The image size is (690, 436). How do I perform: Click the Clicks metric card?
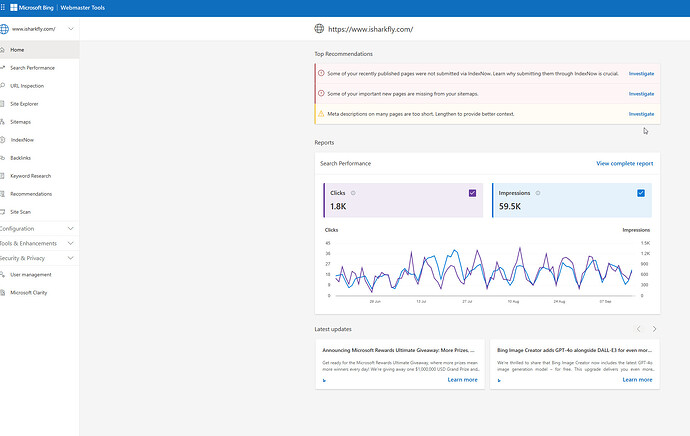[x=403, y=200]
